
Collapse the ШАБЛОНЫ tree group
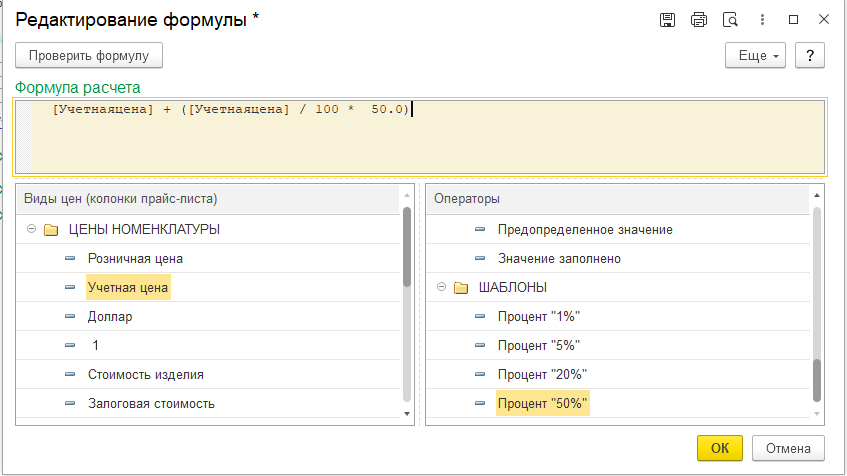441,288
